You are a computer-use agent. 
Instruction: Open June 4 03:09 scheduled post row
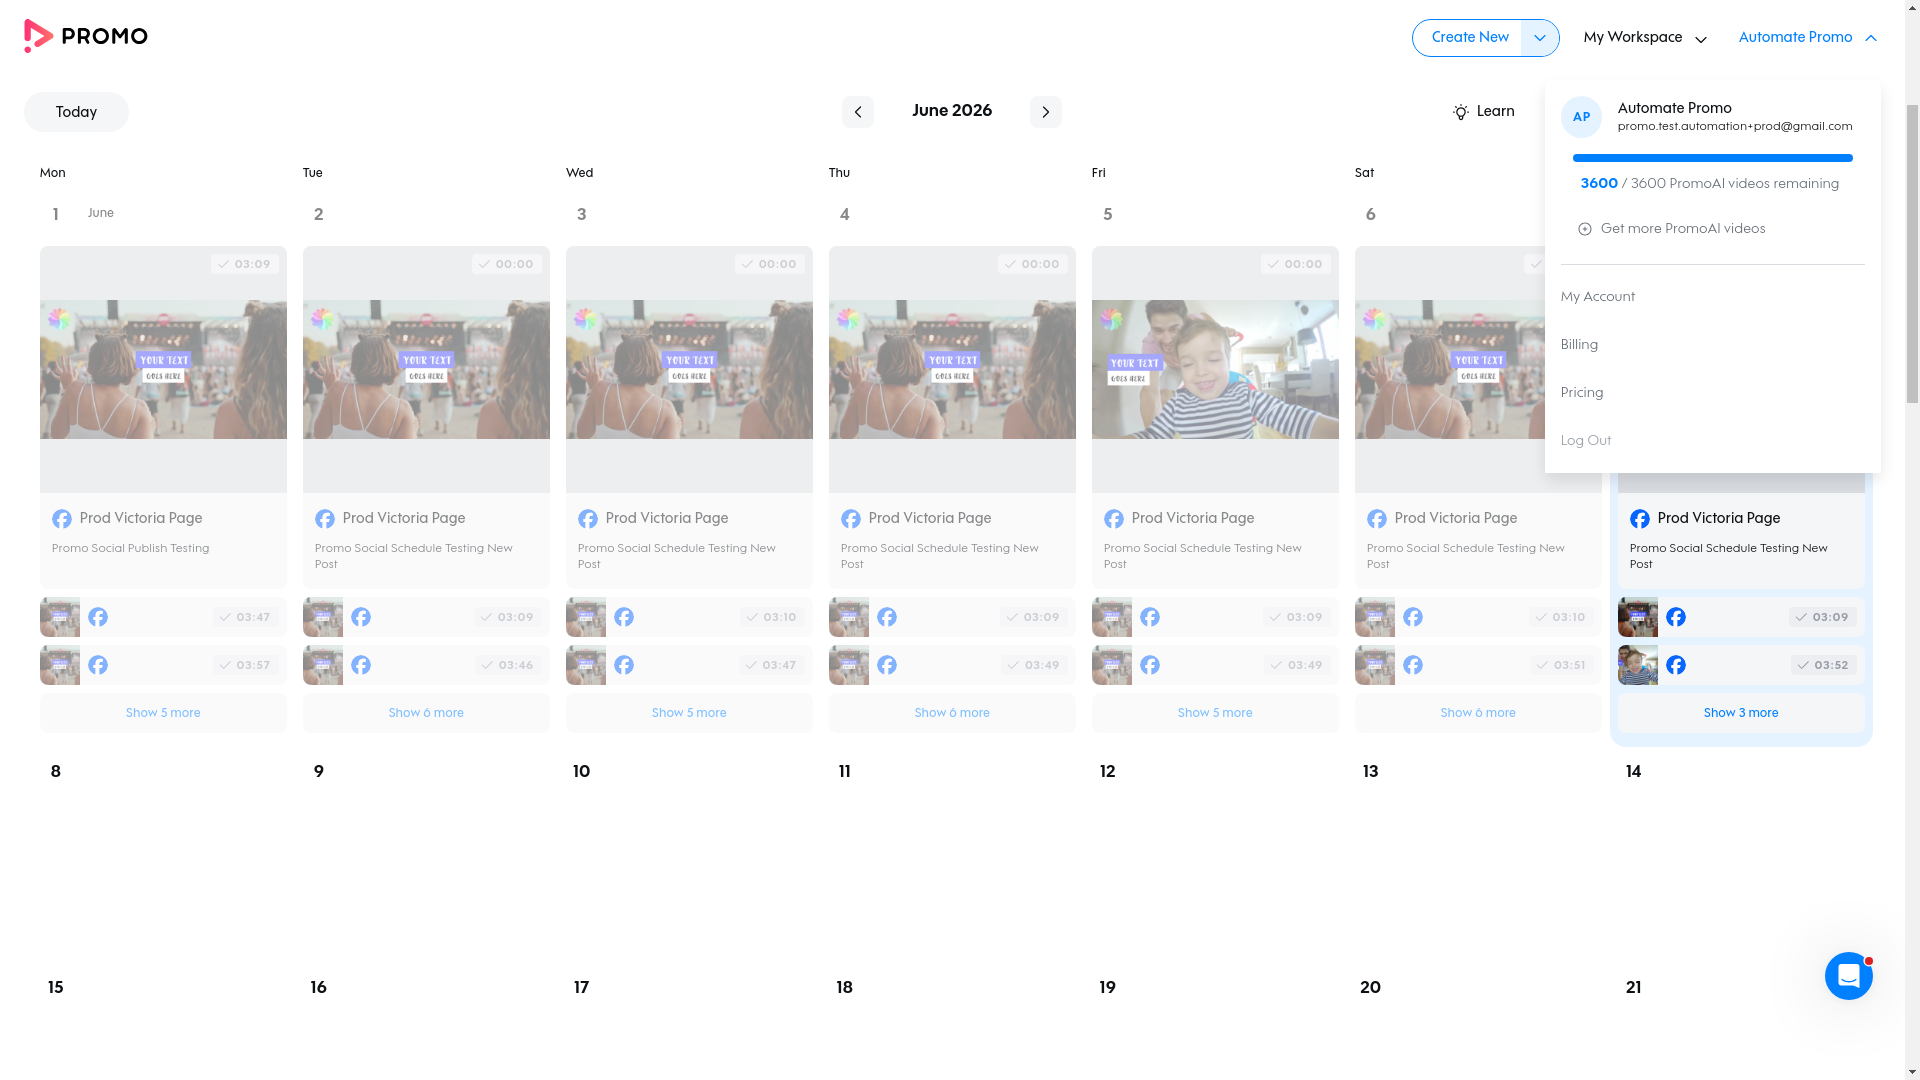pyautogui.click(x=952, y=617)
